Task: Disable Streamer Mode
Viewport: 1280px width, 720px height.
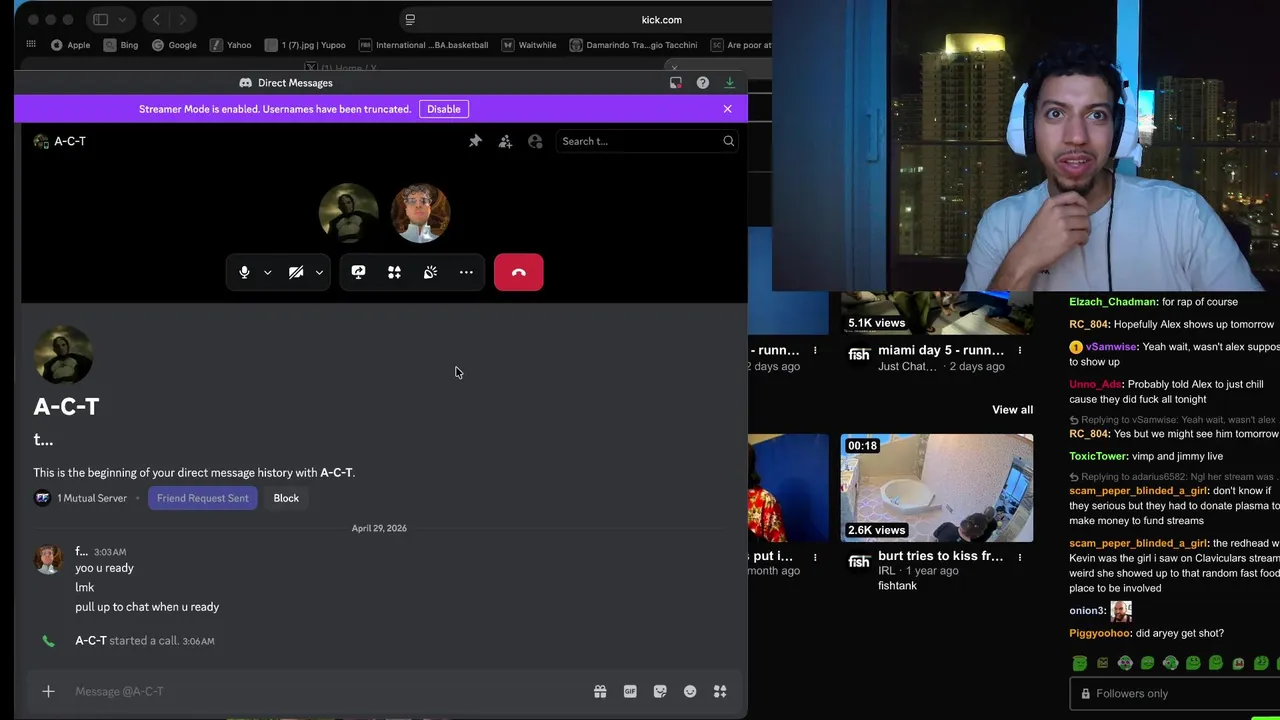Action: (444, 109)
